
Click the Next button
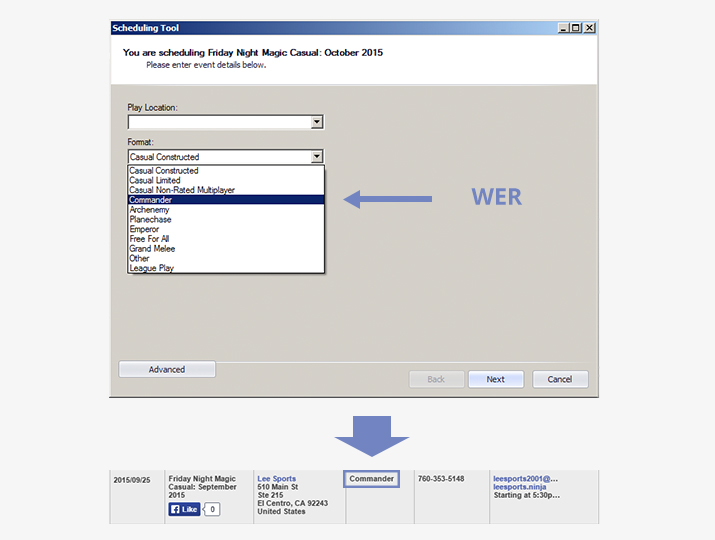[x=496, y=379]
